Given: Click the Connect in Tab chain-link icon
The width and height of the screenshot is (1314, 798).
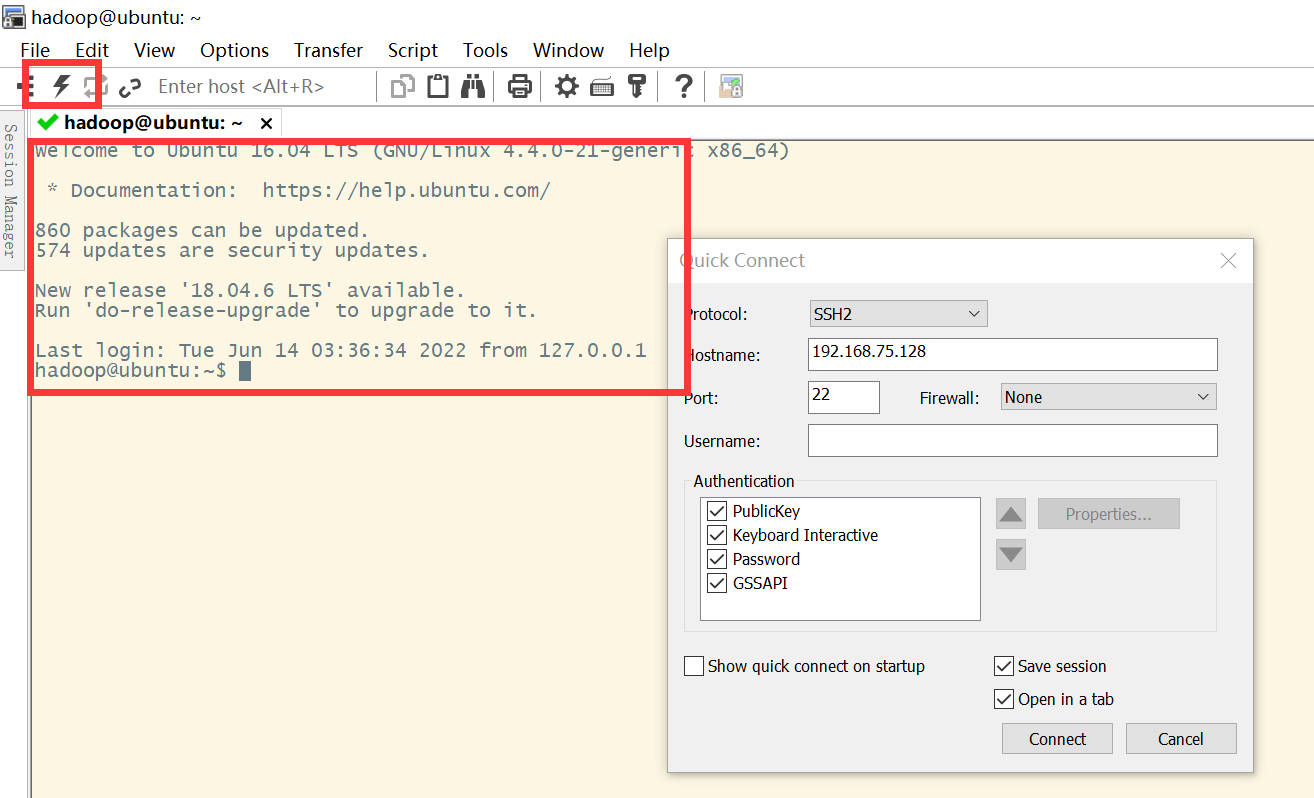Looking at the screenshot, I should (x=130, y=87).
